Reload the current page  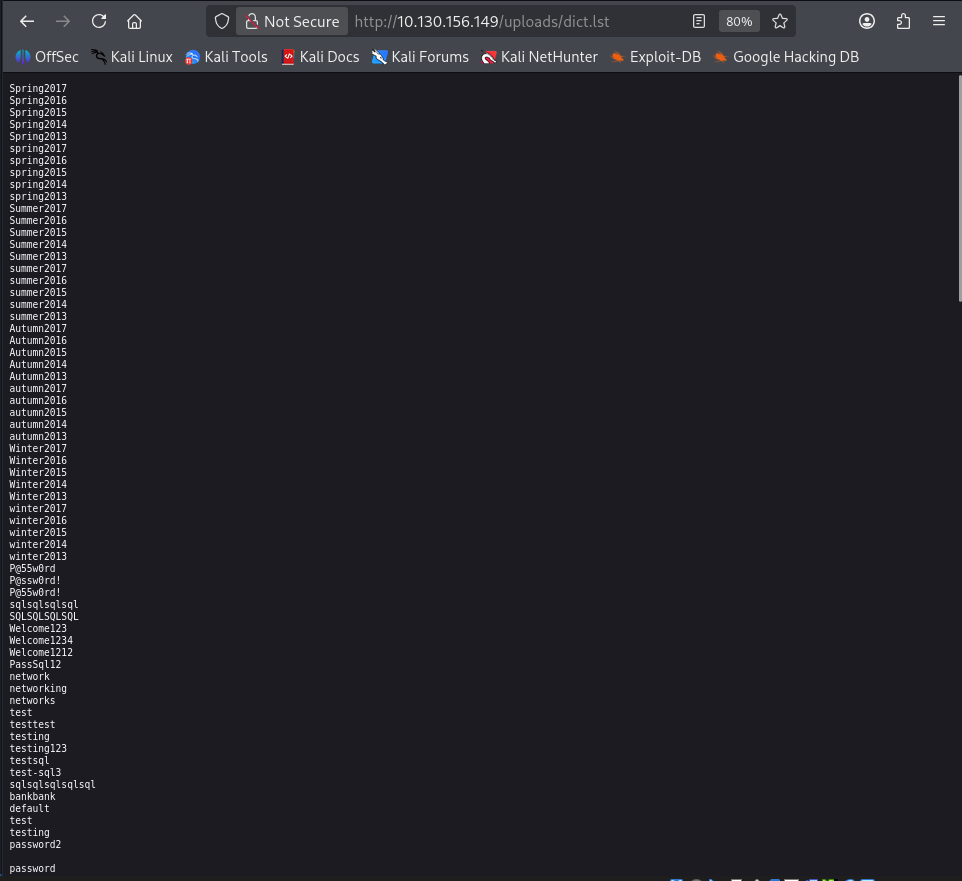coord(99,21)
